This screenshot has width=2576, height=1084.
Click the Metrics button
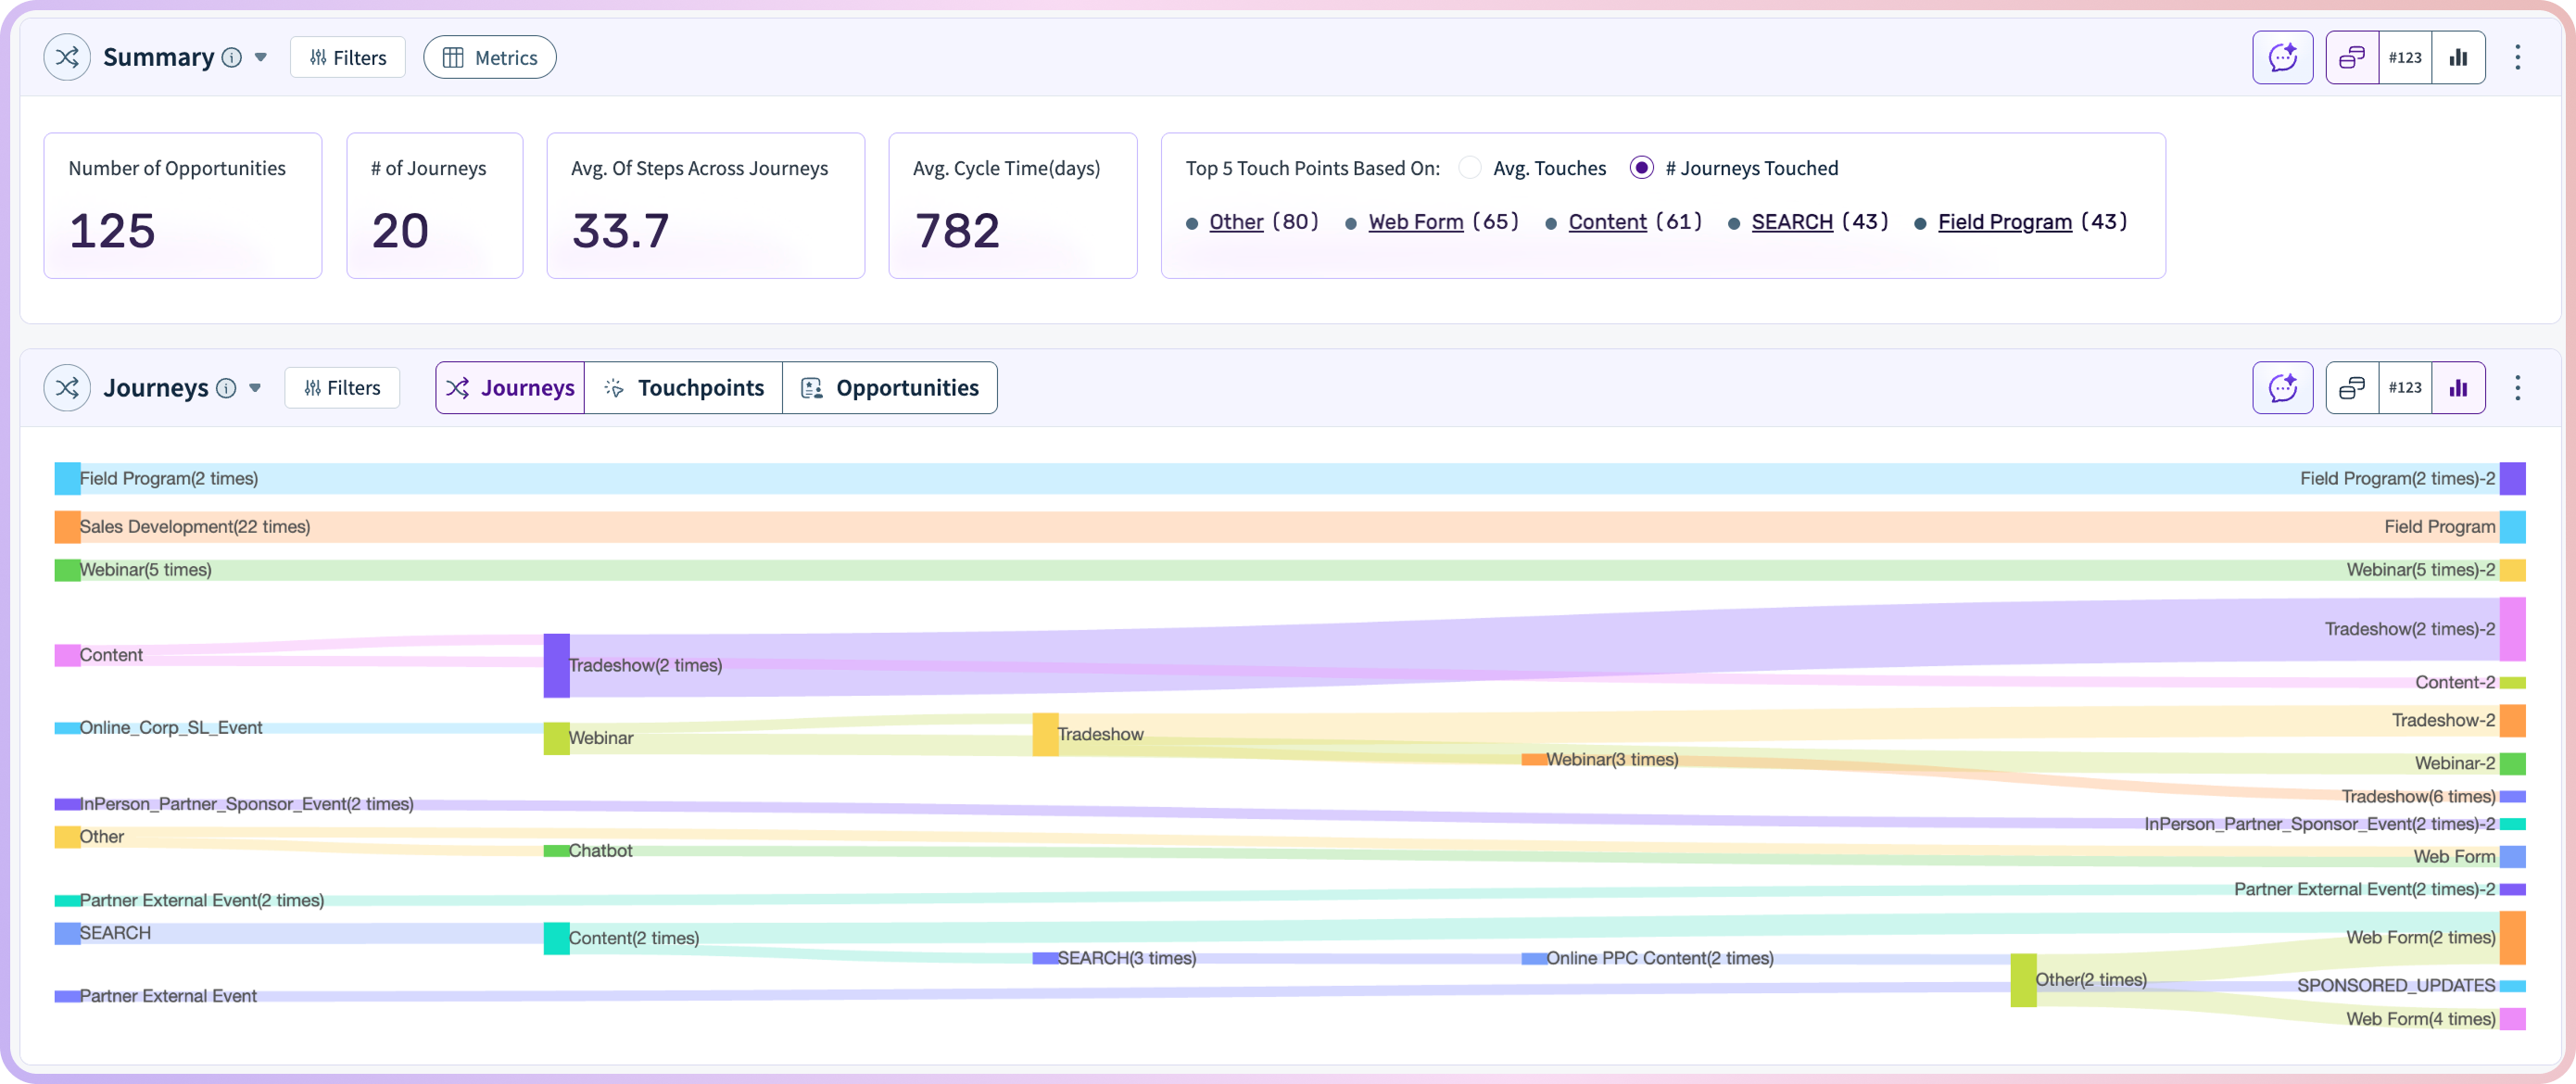[489, 58]
